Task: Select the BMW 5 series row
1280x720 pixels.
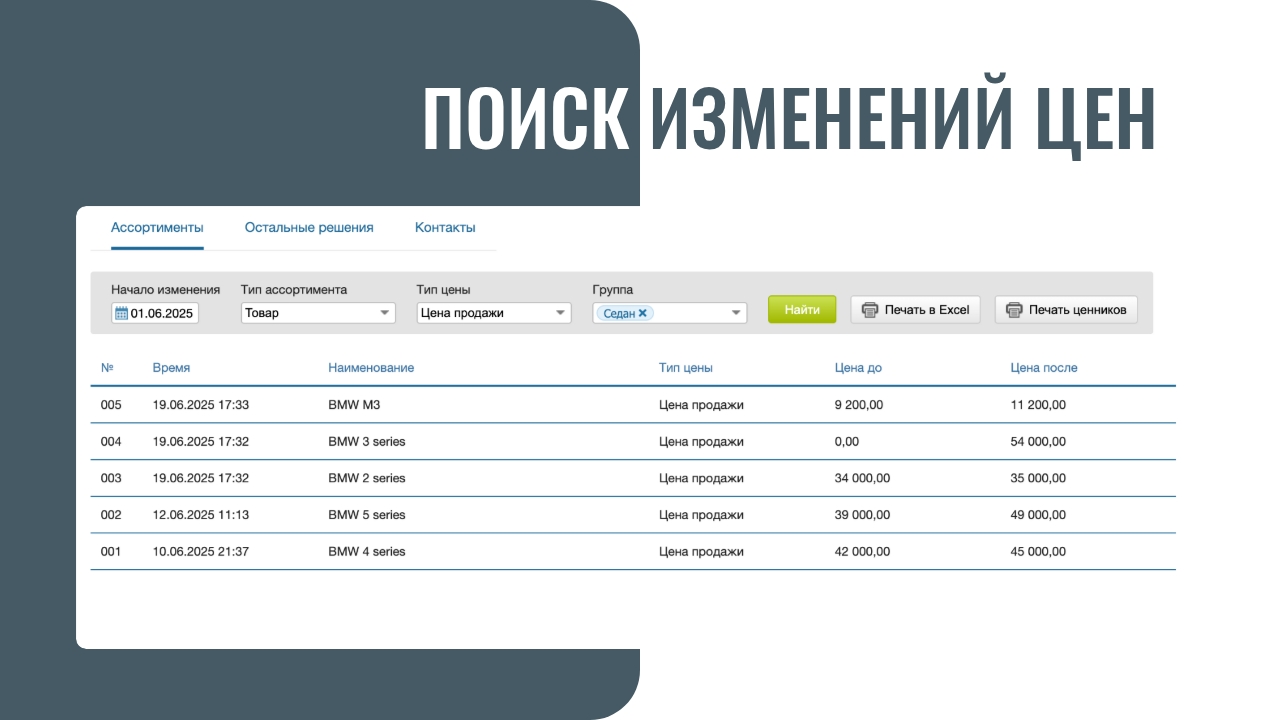Action: [366, 515]
